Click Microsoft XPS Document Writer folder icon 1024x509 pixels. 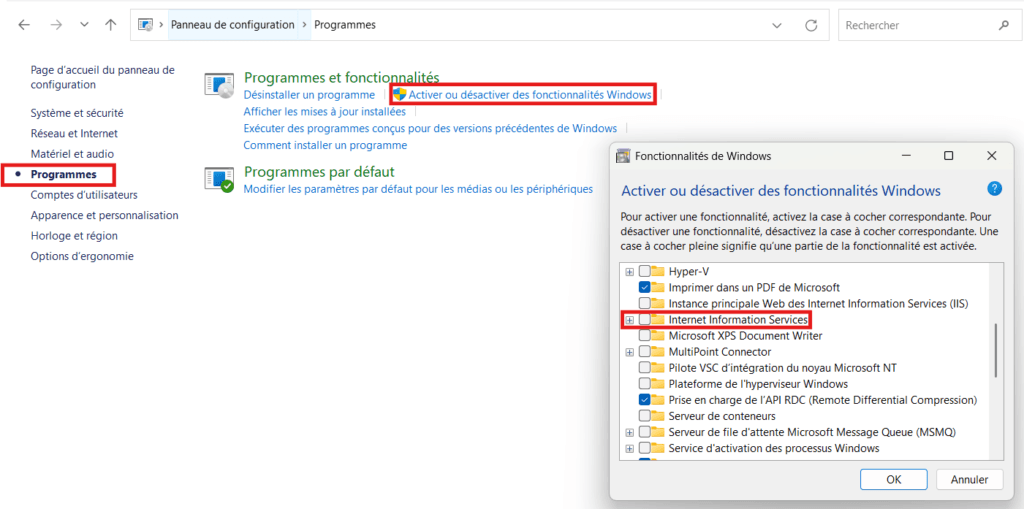(658, 336)
